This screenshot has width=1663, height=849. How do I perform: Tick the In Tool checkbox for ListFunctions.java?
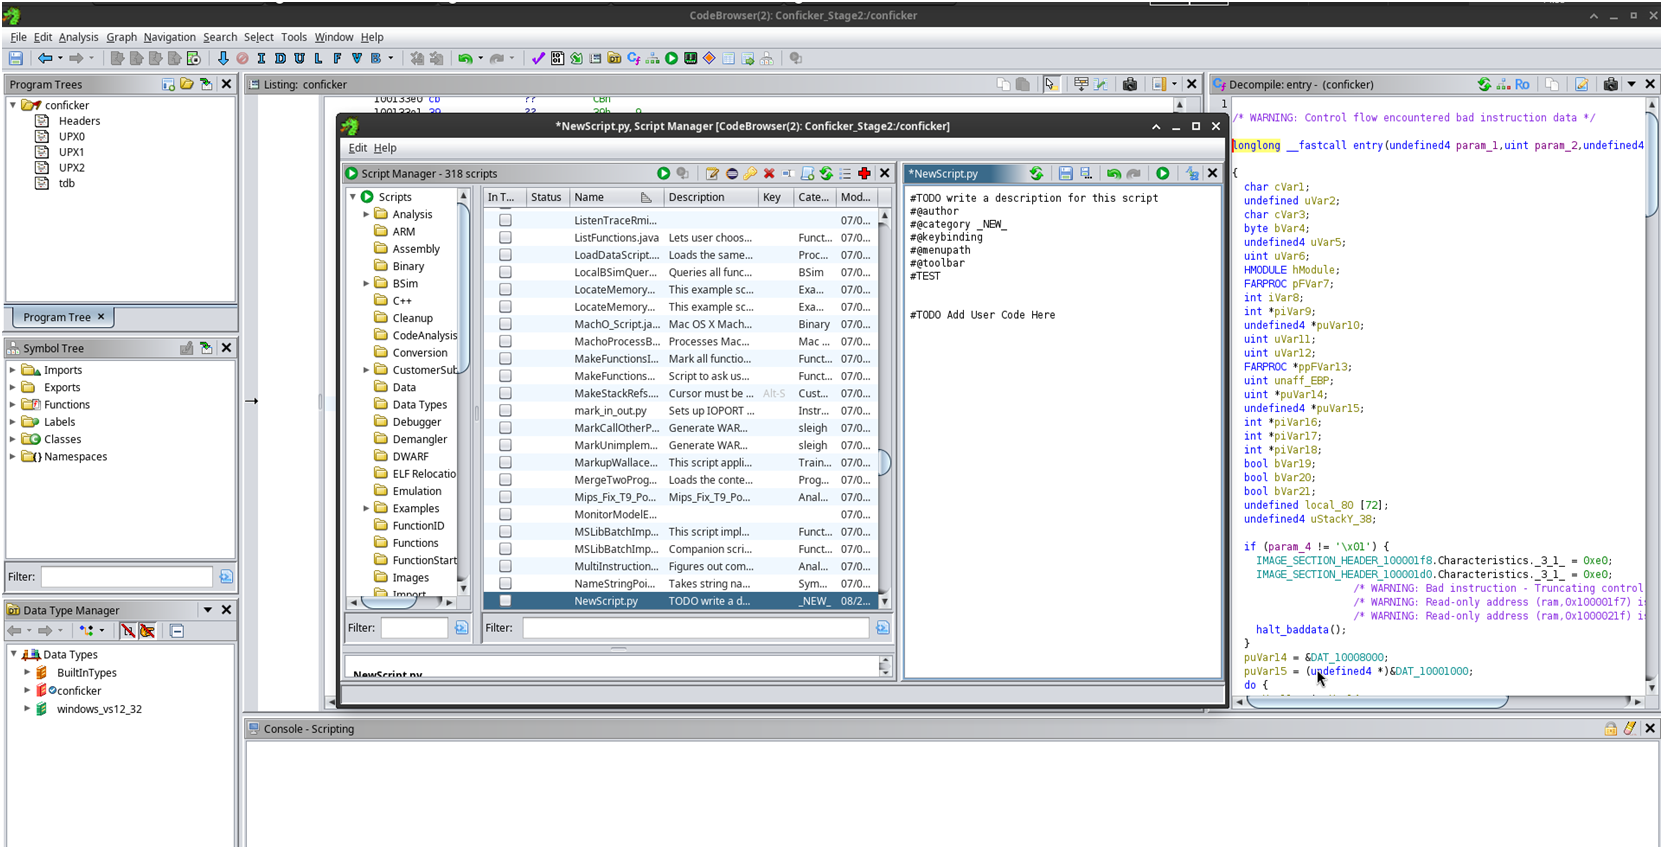pos(505,238)
